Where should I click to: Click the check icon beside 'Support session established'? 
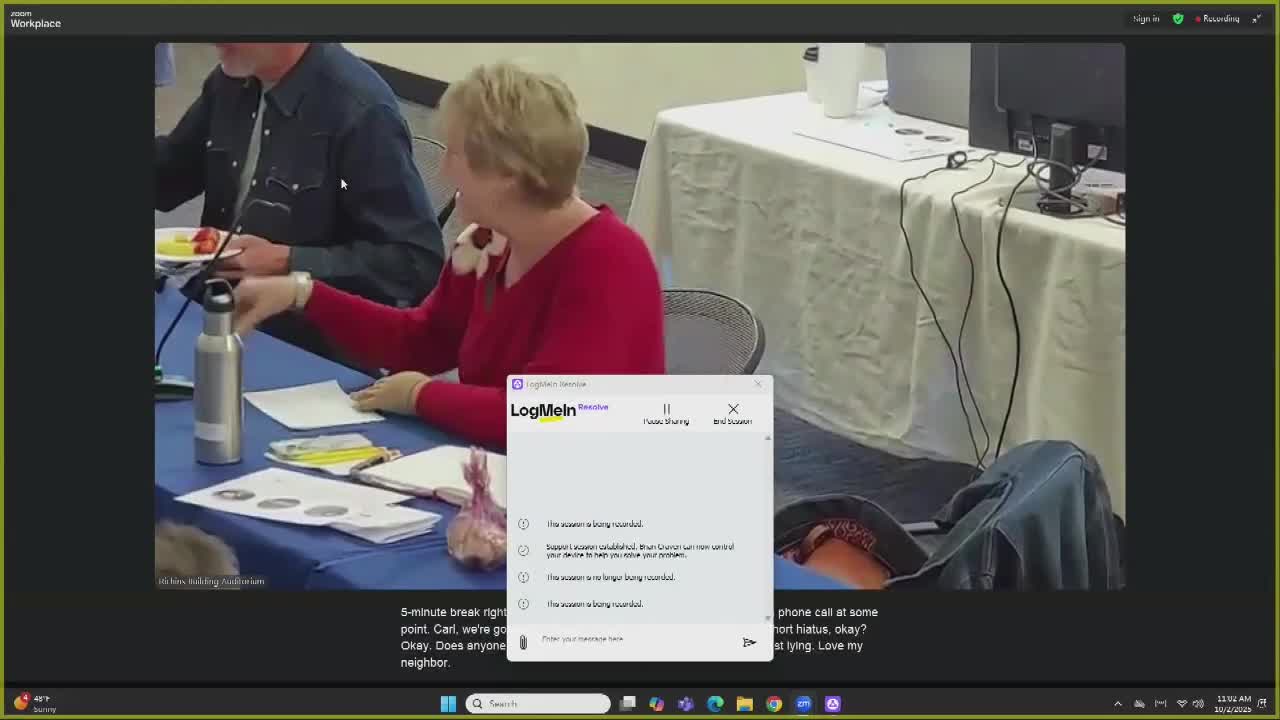click(523, 550)
